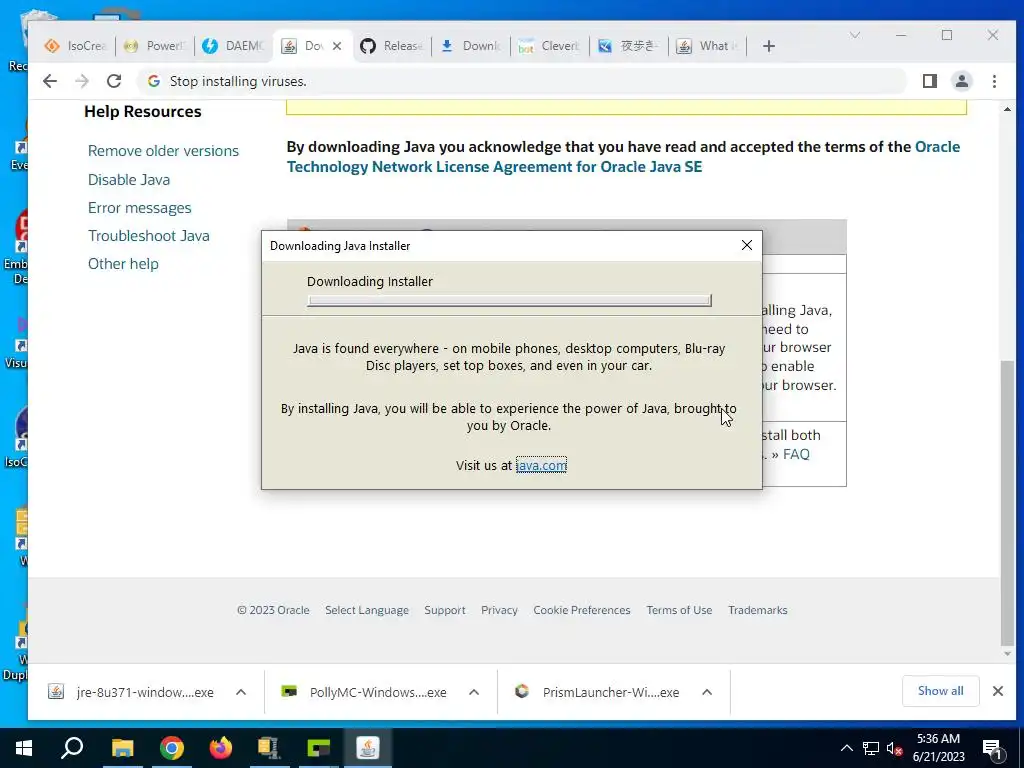Expand options for jre-8u371 download
This screenshot has width=1024, height=768.
tap(241, 692)
